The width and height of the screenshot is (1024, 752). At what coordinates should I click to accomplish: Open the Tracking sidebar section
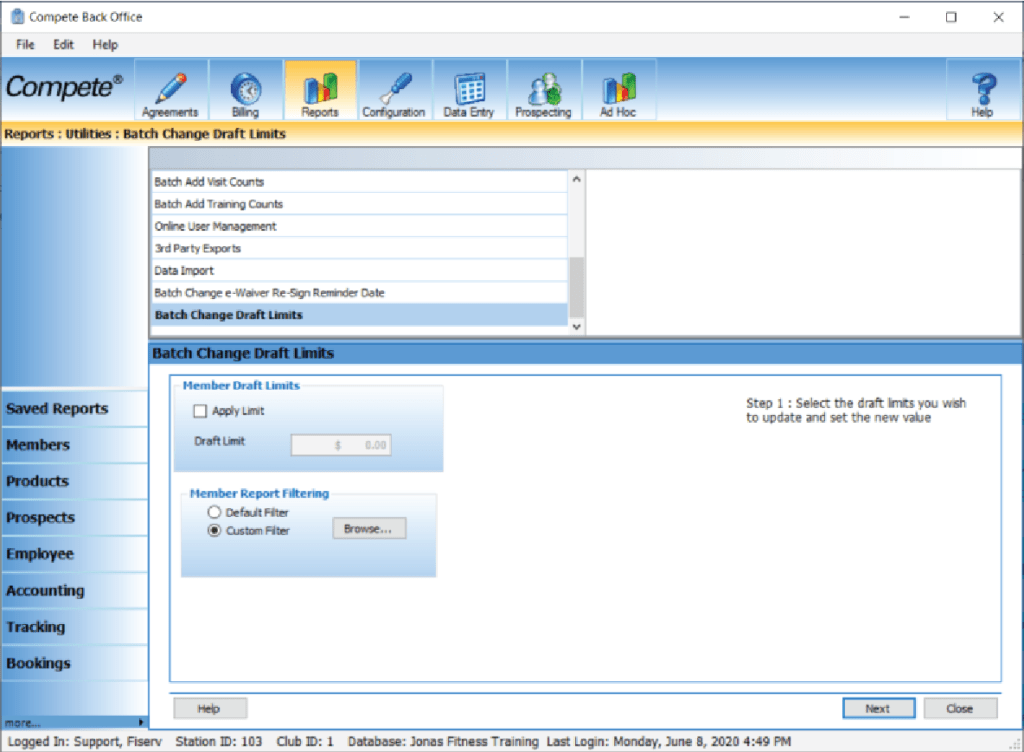(x=75, y=627)
